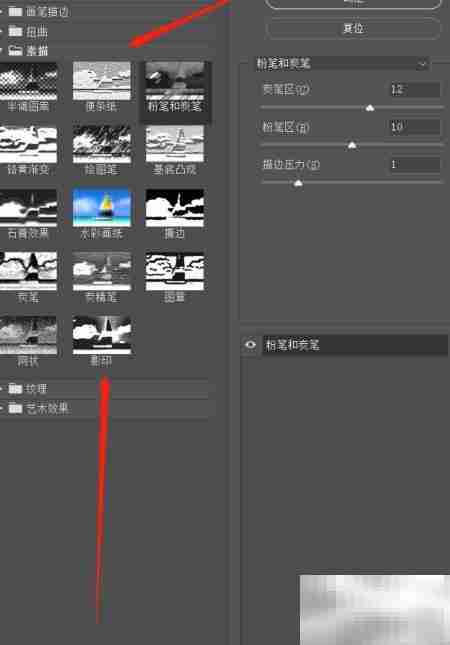Click the 粉笔区 slider handle

pyautogui.click(x=352, y=145)
